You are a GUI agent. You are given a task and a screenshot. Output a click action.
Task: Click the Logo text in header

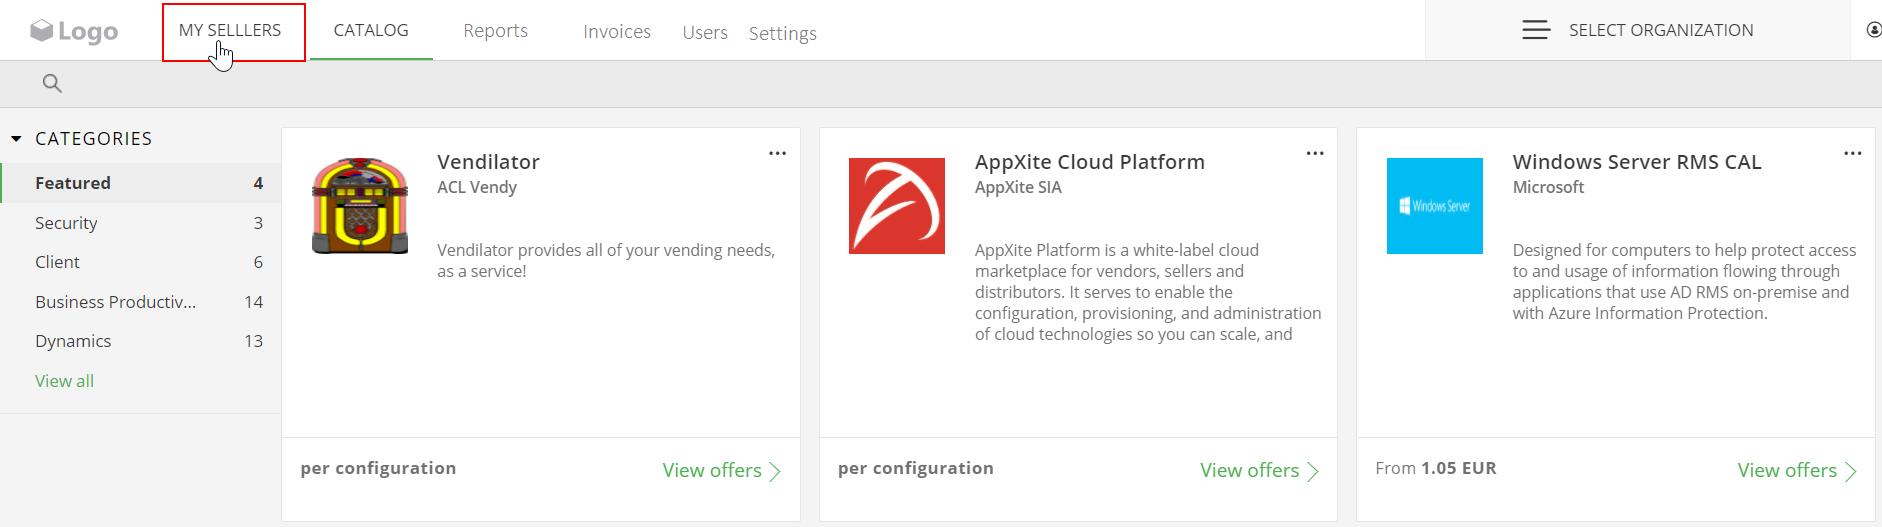[88, 32]
